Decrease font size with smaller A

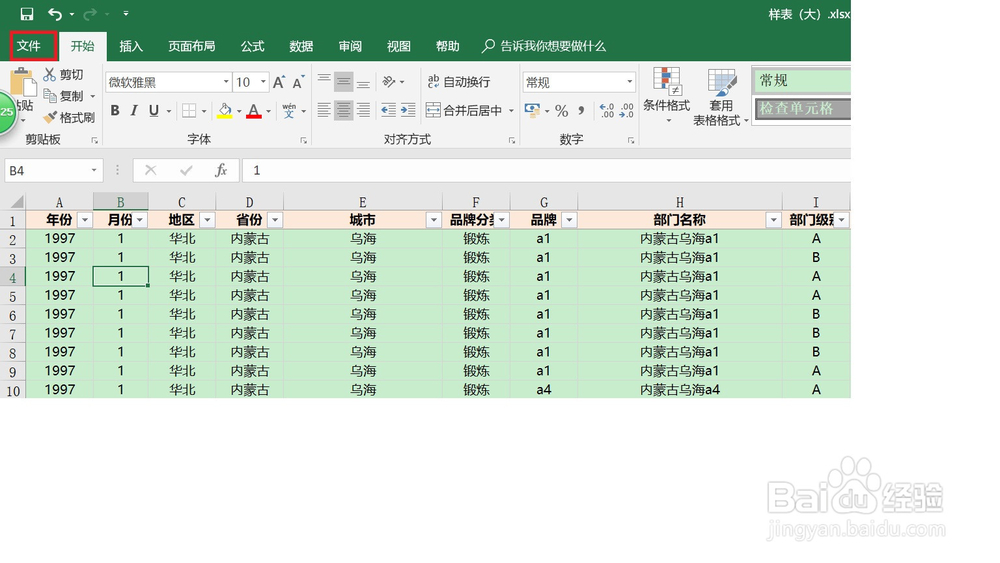click(x=298, y=82)
